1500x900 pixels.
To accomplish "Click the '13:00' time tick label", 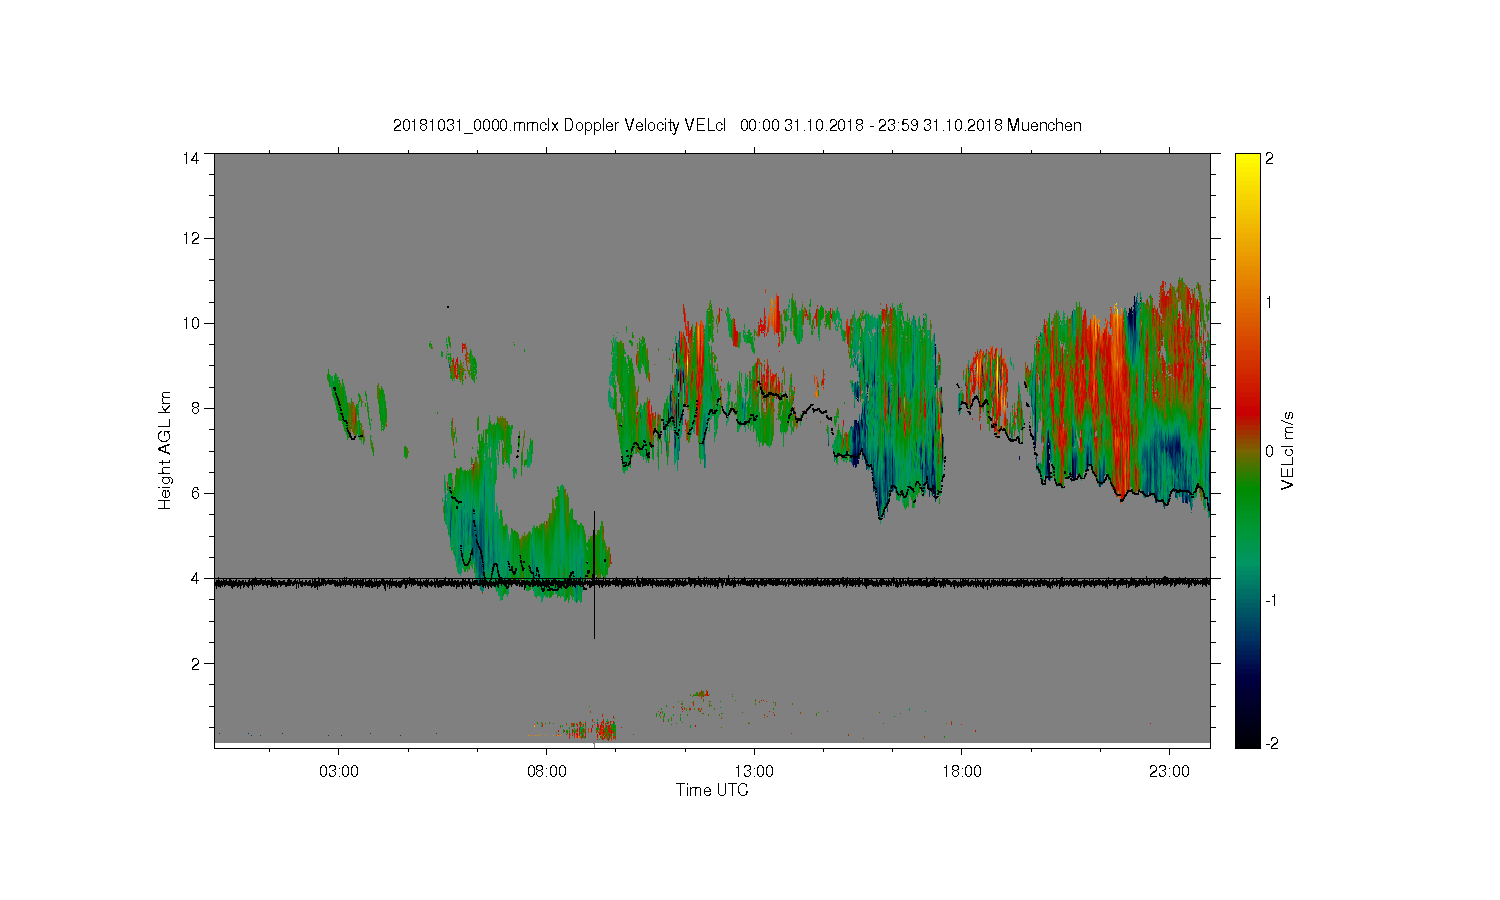I will coord(754,772).
